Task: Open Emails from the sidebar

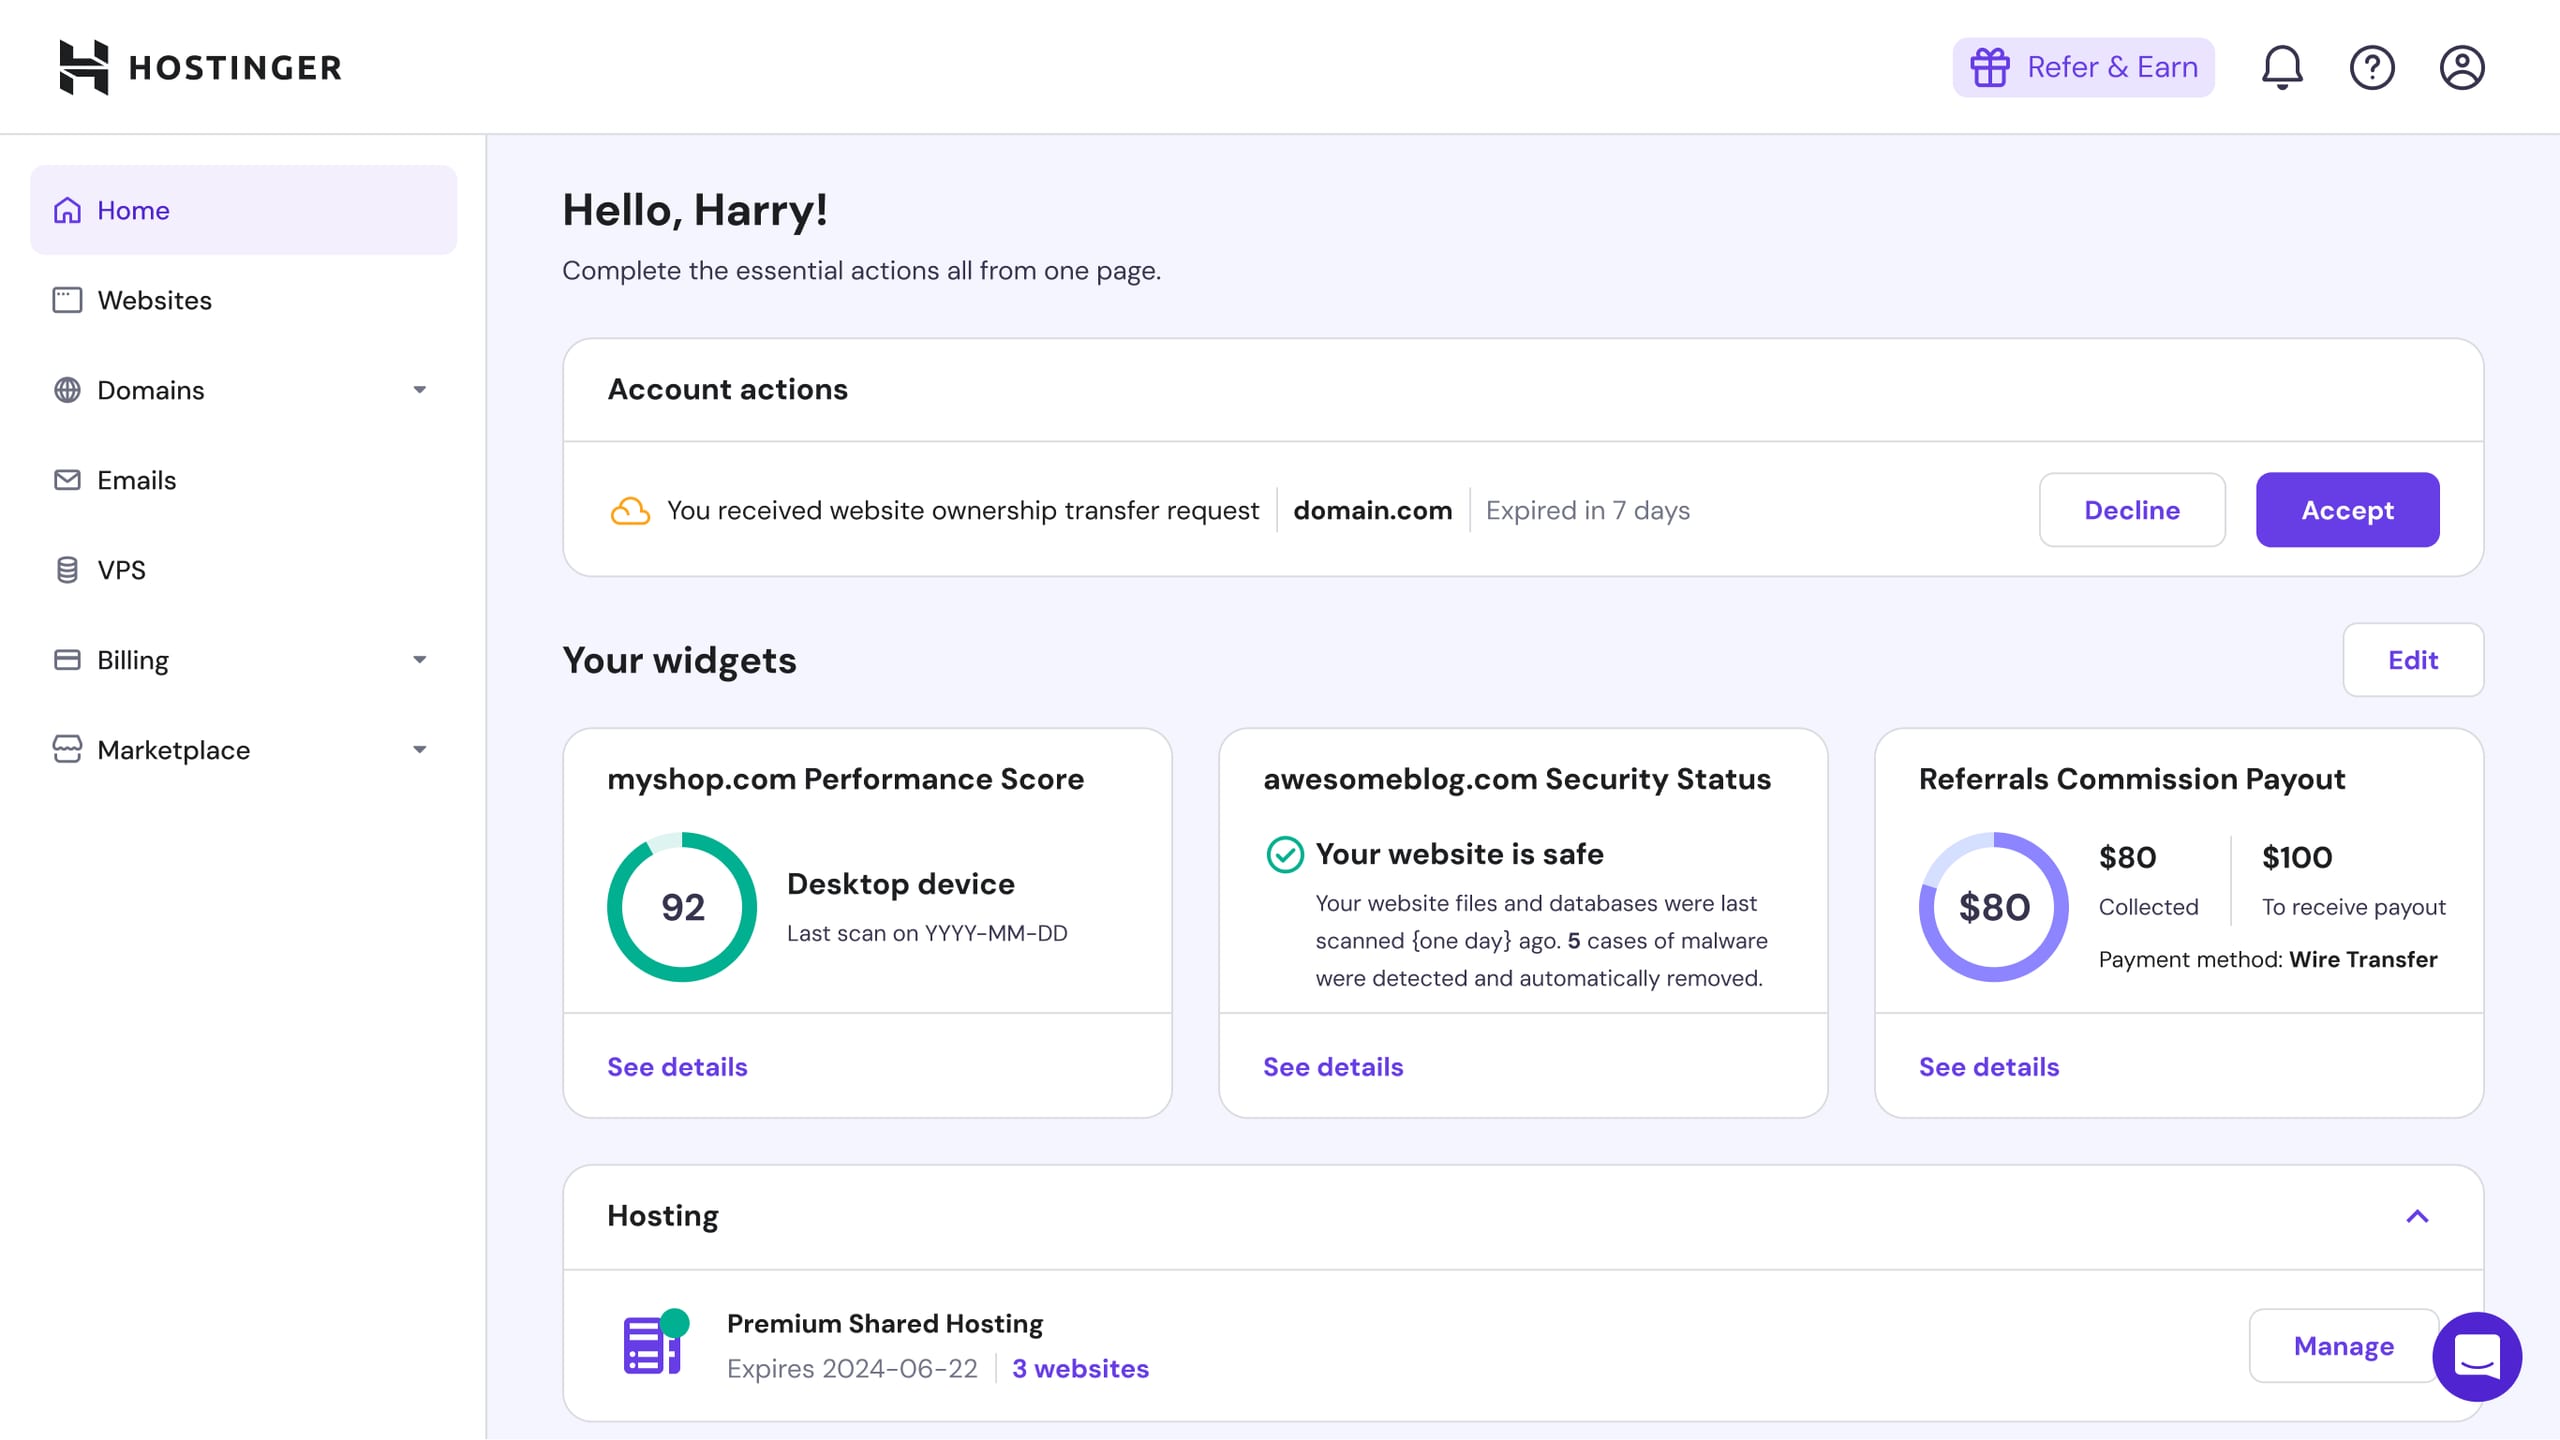Action: pyautogui.click(x=136, y=480)
